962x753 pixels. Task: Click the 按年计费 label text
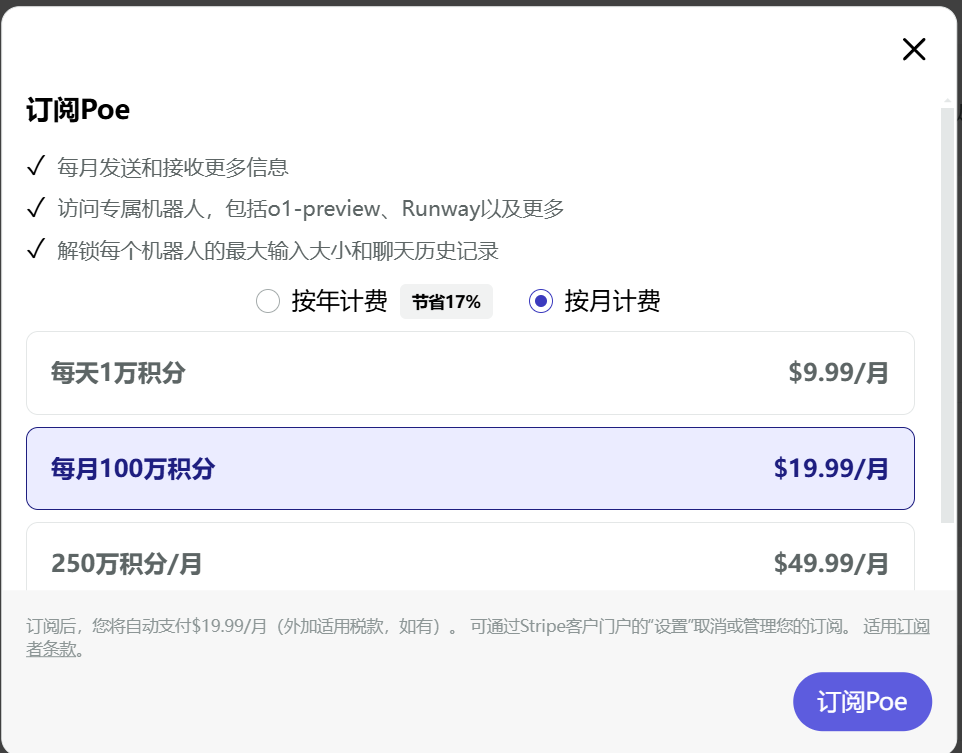(x=339, y=301)
